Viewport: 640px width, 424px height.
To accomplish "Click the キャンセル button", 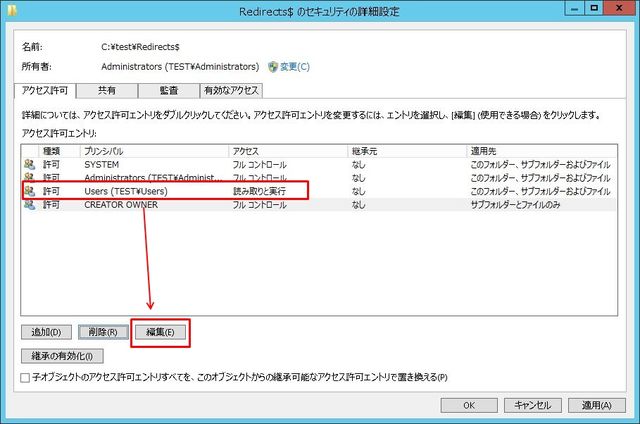I will (x=533, y=405).
